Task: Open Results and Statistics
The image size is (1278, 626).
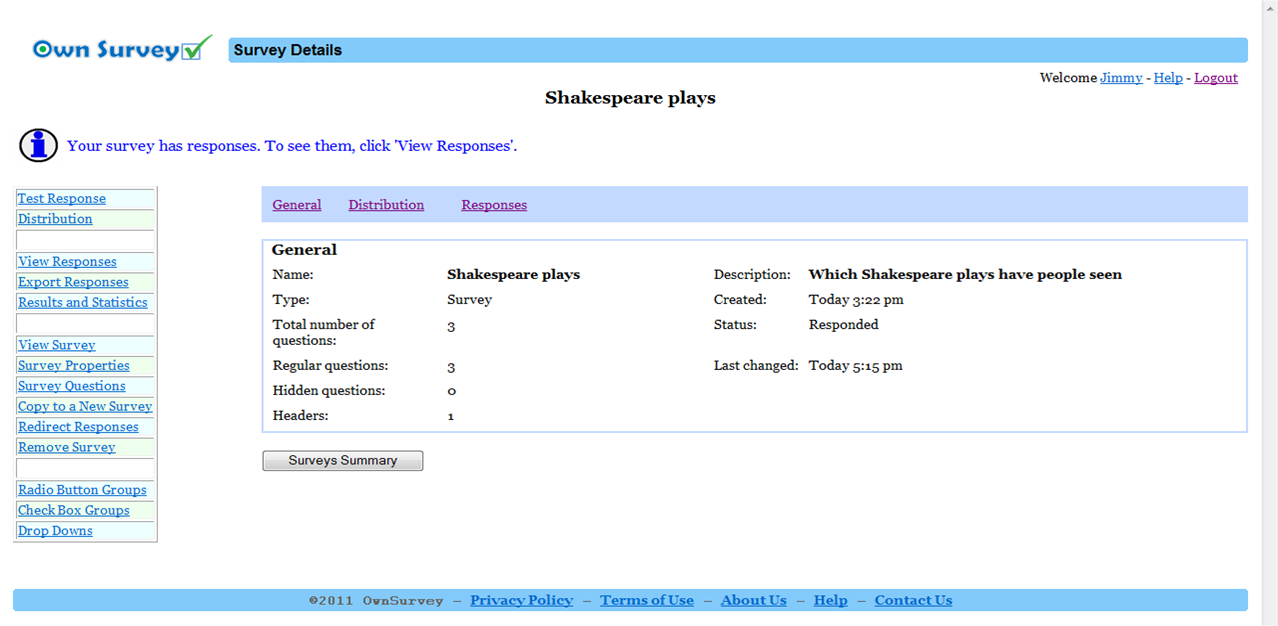Action: tap(82, 303)
